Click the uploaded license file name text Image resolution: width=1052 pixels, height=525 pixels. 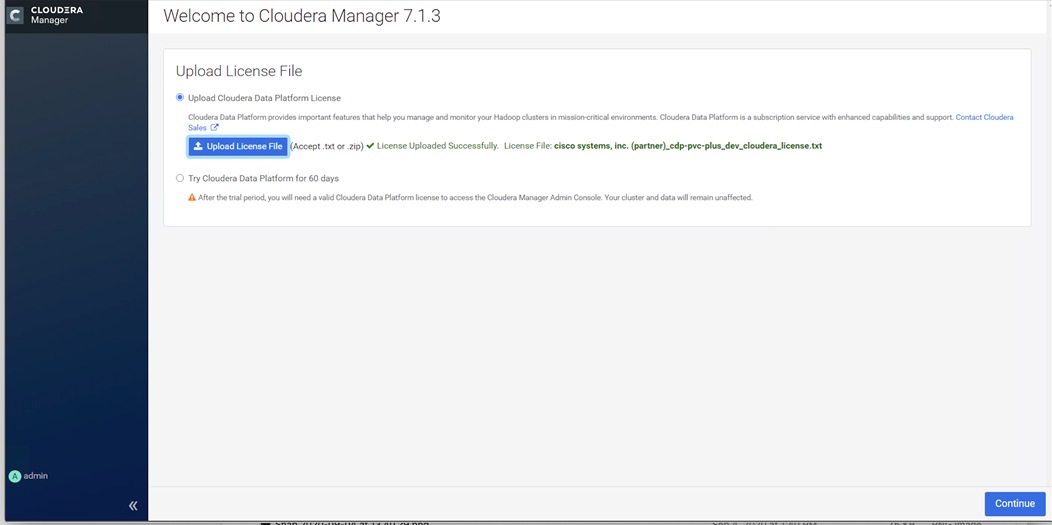(x=688, y=145)
